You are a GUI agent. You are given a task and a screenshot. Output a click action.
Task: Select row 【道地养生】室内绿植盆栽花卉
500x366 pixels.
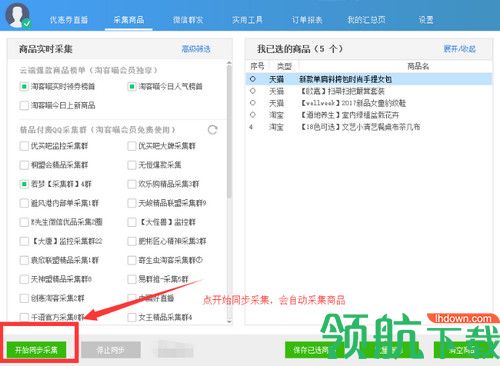(369, 115)
